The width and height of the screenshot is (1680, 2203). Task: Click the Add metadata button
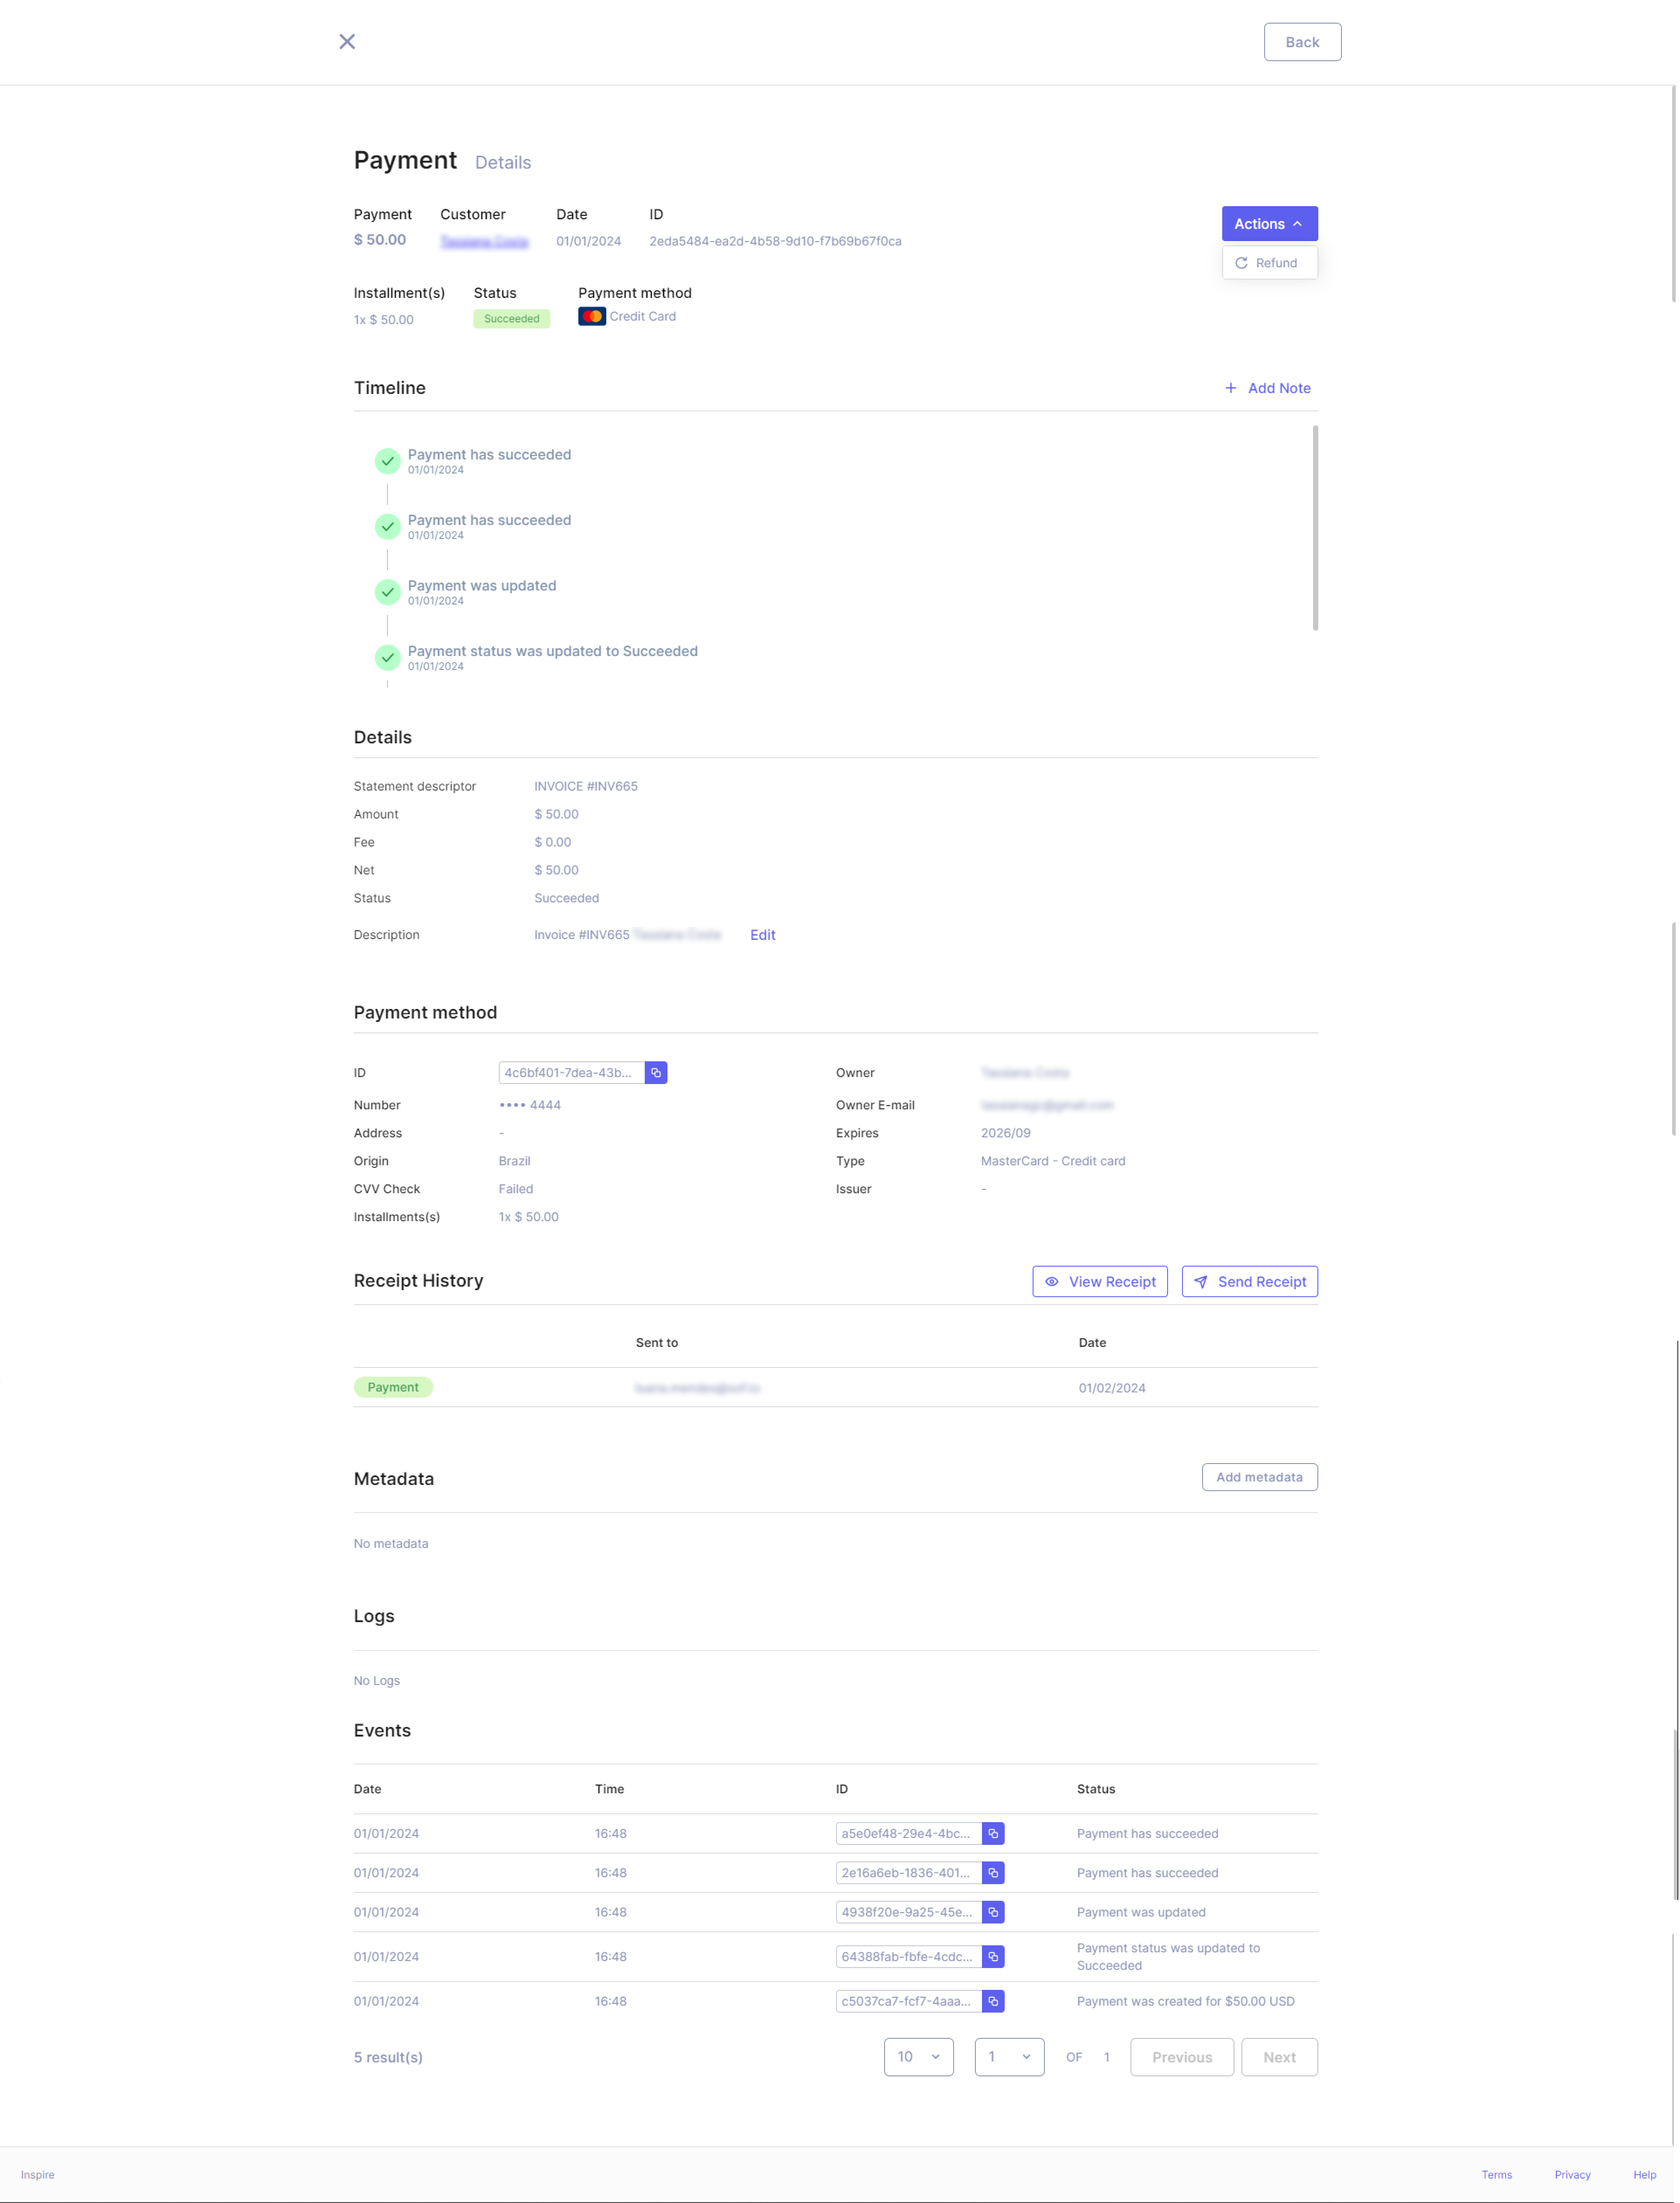(x=1259, y=1477)
